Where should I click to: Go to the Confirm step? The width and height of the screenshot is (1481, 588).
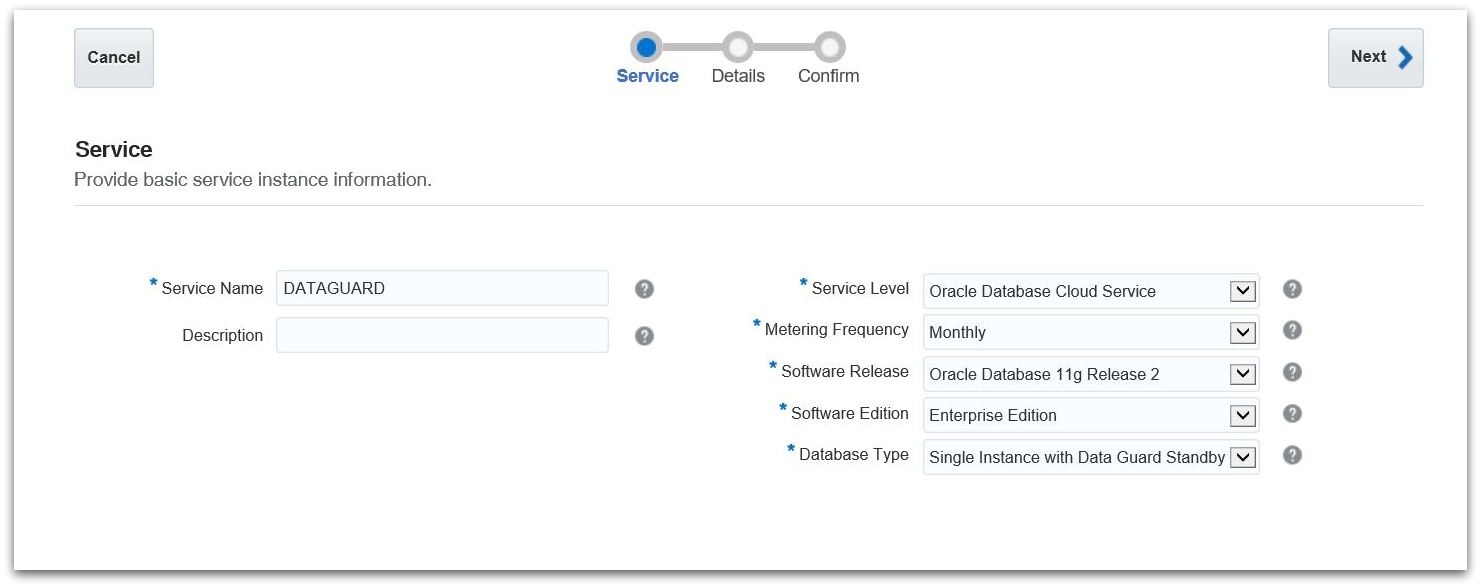click(x=829, y=47)
